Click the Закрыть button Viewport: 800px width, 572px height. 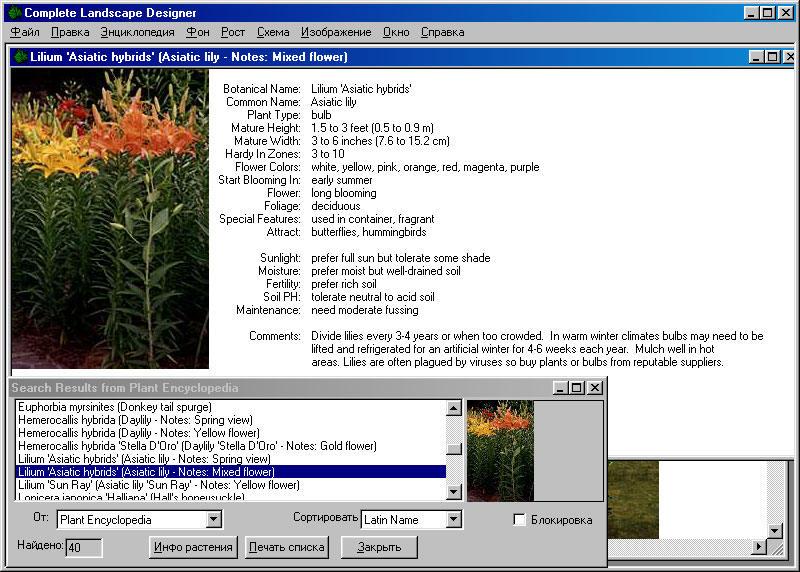379,547
